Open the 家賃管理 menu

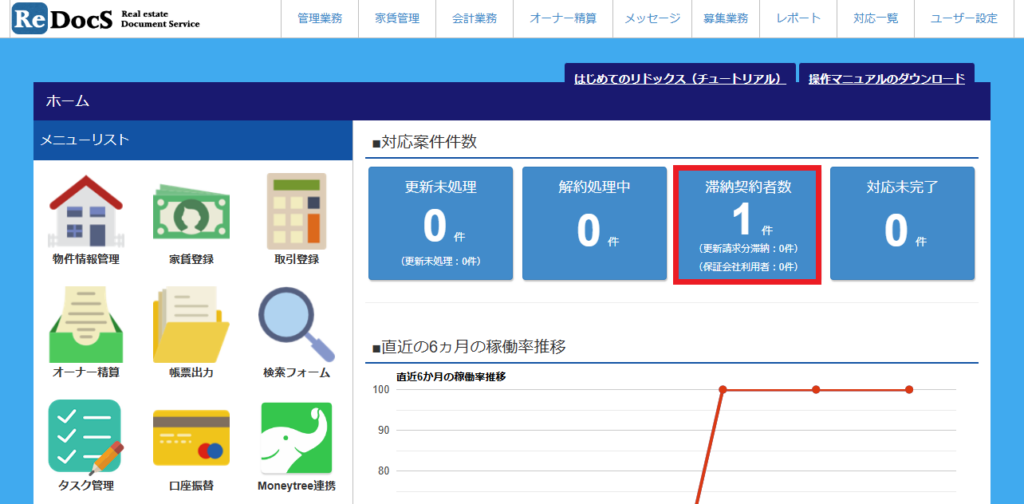[397, 19]
